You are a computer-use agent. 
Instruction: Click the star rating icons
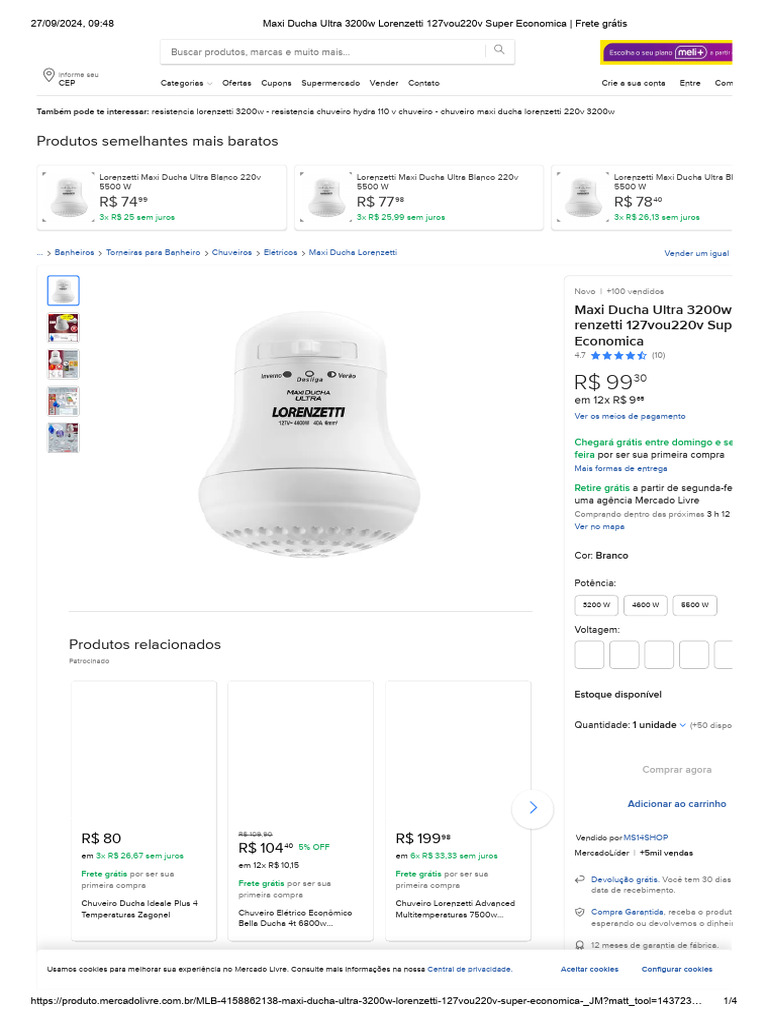tap(618, 355)
